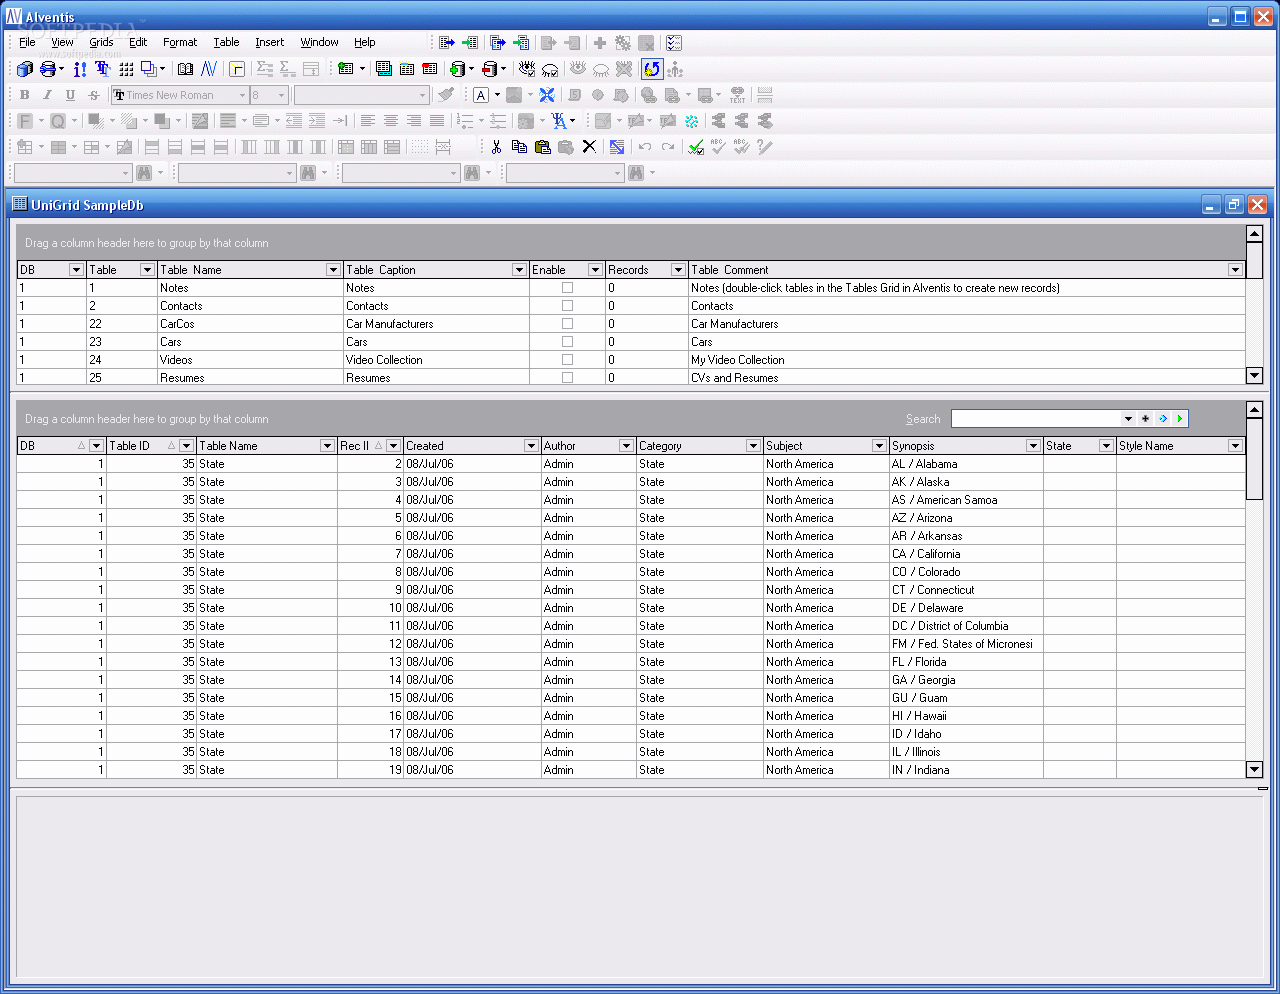Image resolution: width=1280 pixels, height=994 pixels.
Task: Open Category column filter dropdown
Action: point(753,446)
